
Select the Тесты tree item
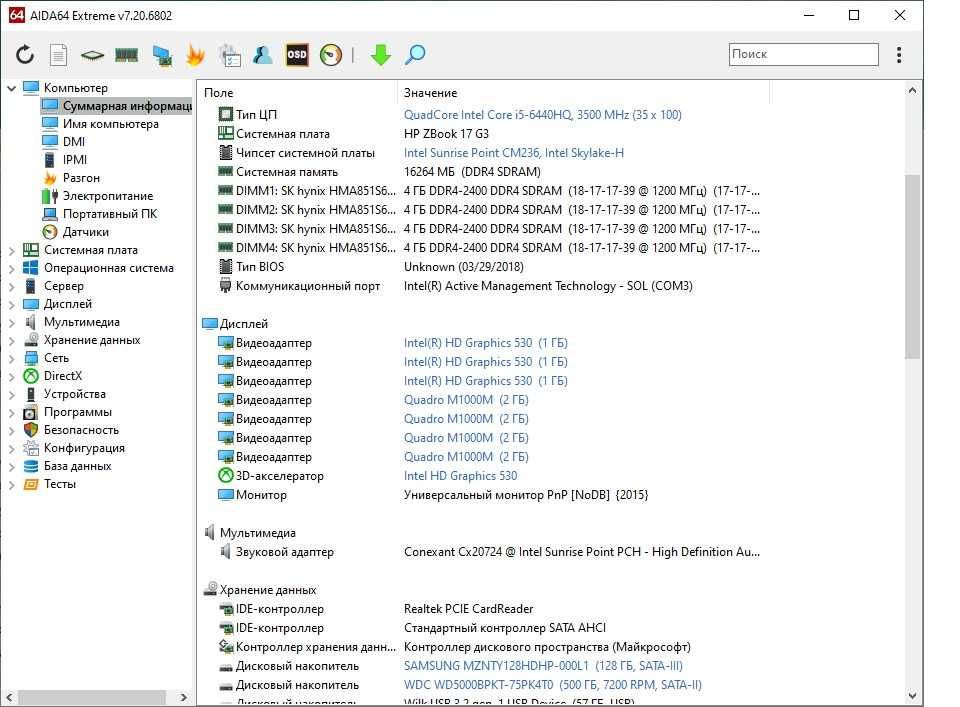tap(60, 484)
